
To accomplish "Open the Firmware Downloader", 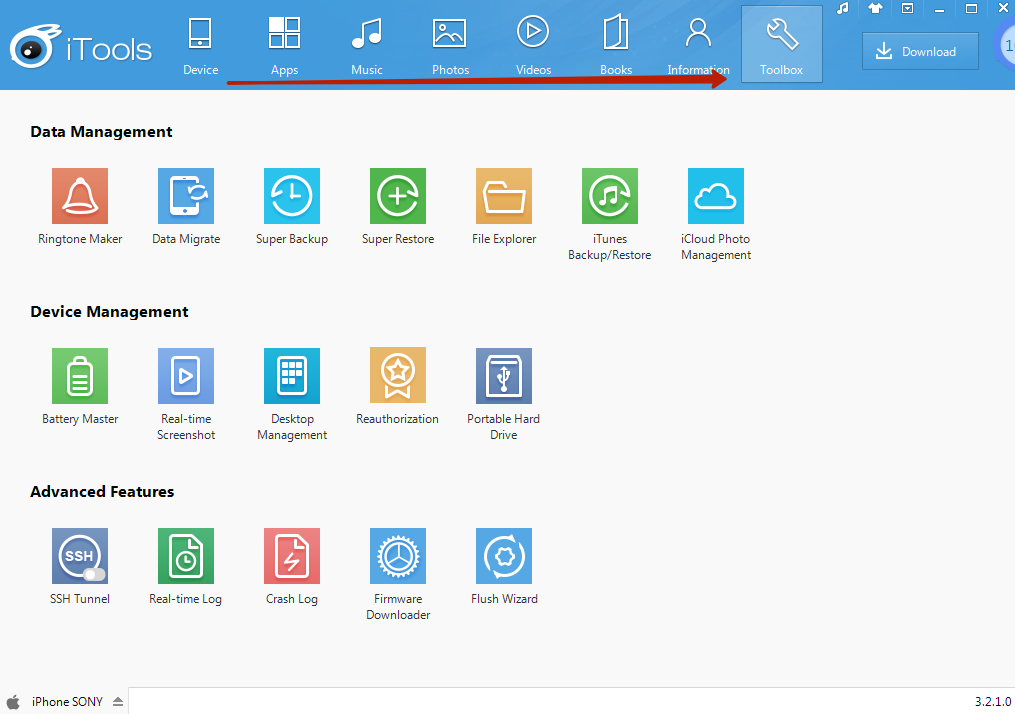I will (x=398, y=556).
